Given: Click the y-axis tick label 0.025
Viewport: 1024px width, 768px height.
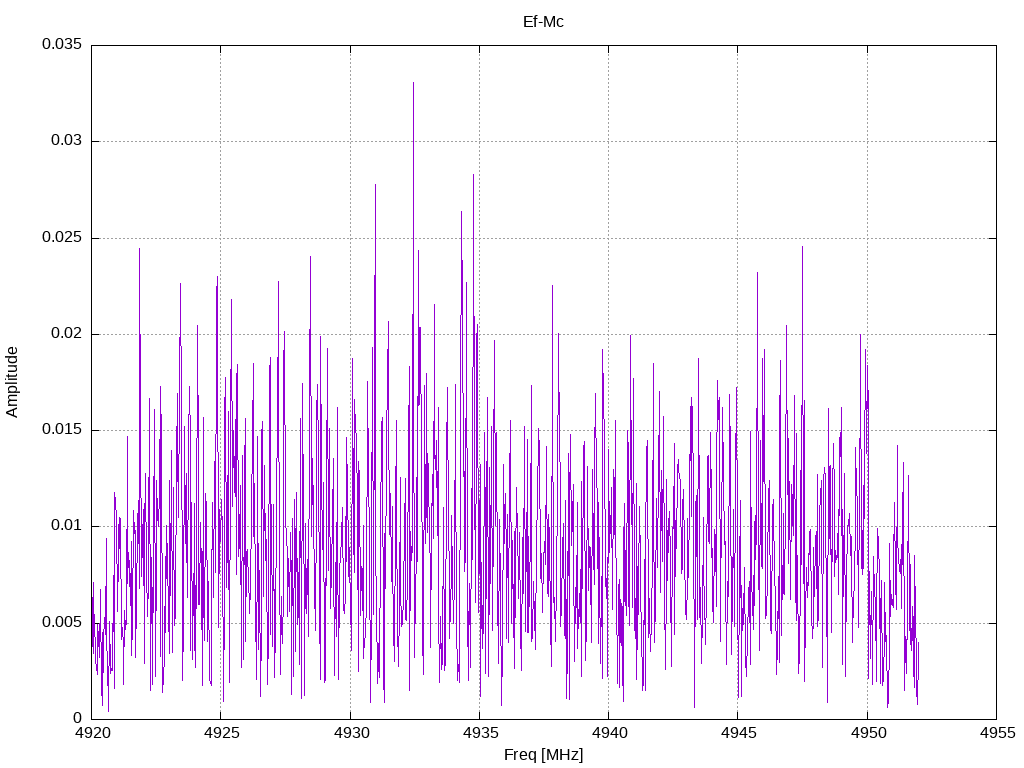Looking at the screenshot, I should click(x=62, y=237).
